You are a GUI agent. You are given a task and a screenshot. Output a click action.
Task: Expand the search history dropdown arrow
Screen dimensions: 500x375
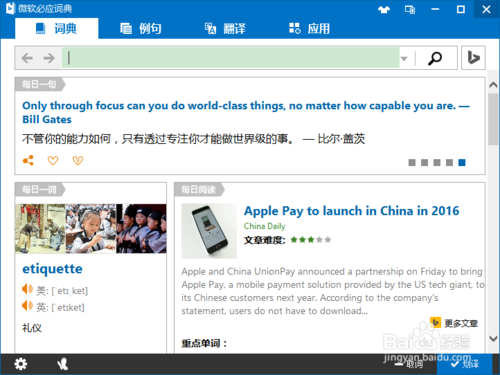[x=404, y=59]
